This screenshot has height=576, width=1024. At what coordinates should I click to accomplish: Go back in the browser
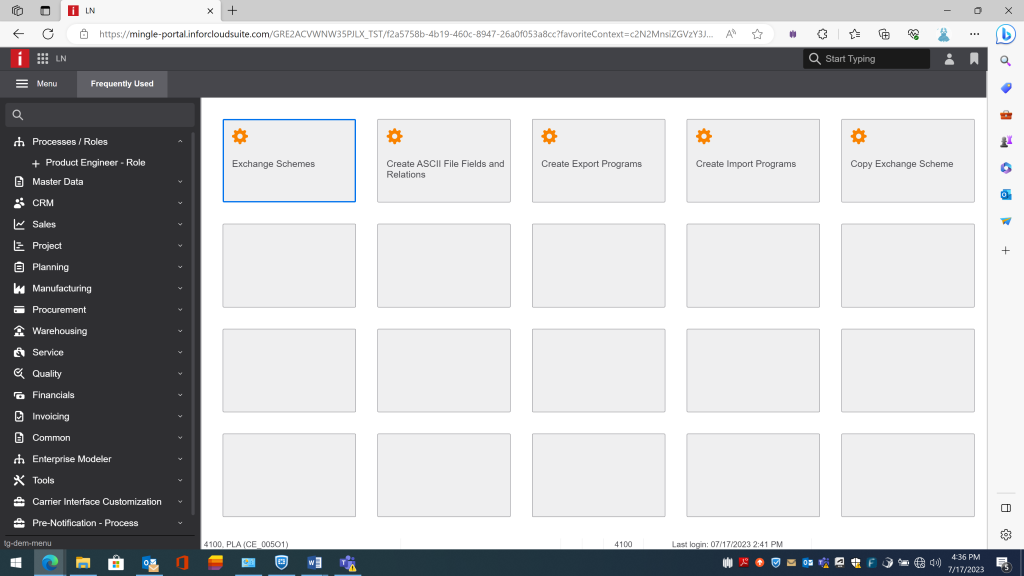click(x=18, y=34)
